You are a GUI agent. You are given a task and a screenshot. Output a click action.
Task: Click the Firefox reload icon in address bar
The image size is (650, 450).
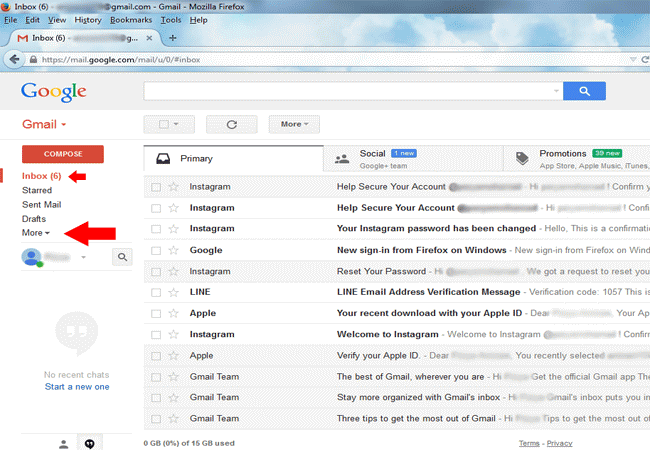click(x=645, y=60)
